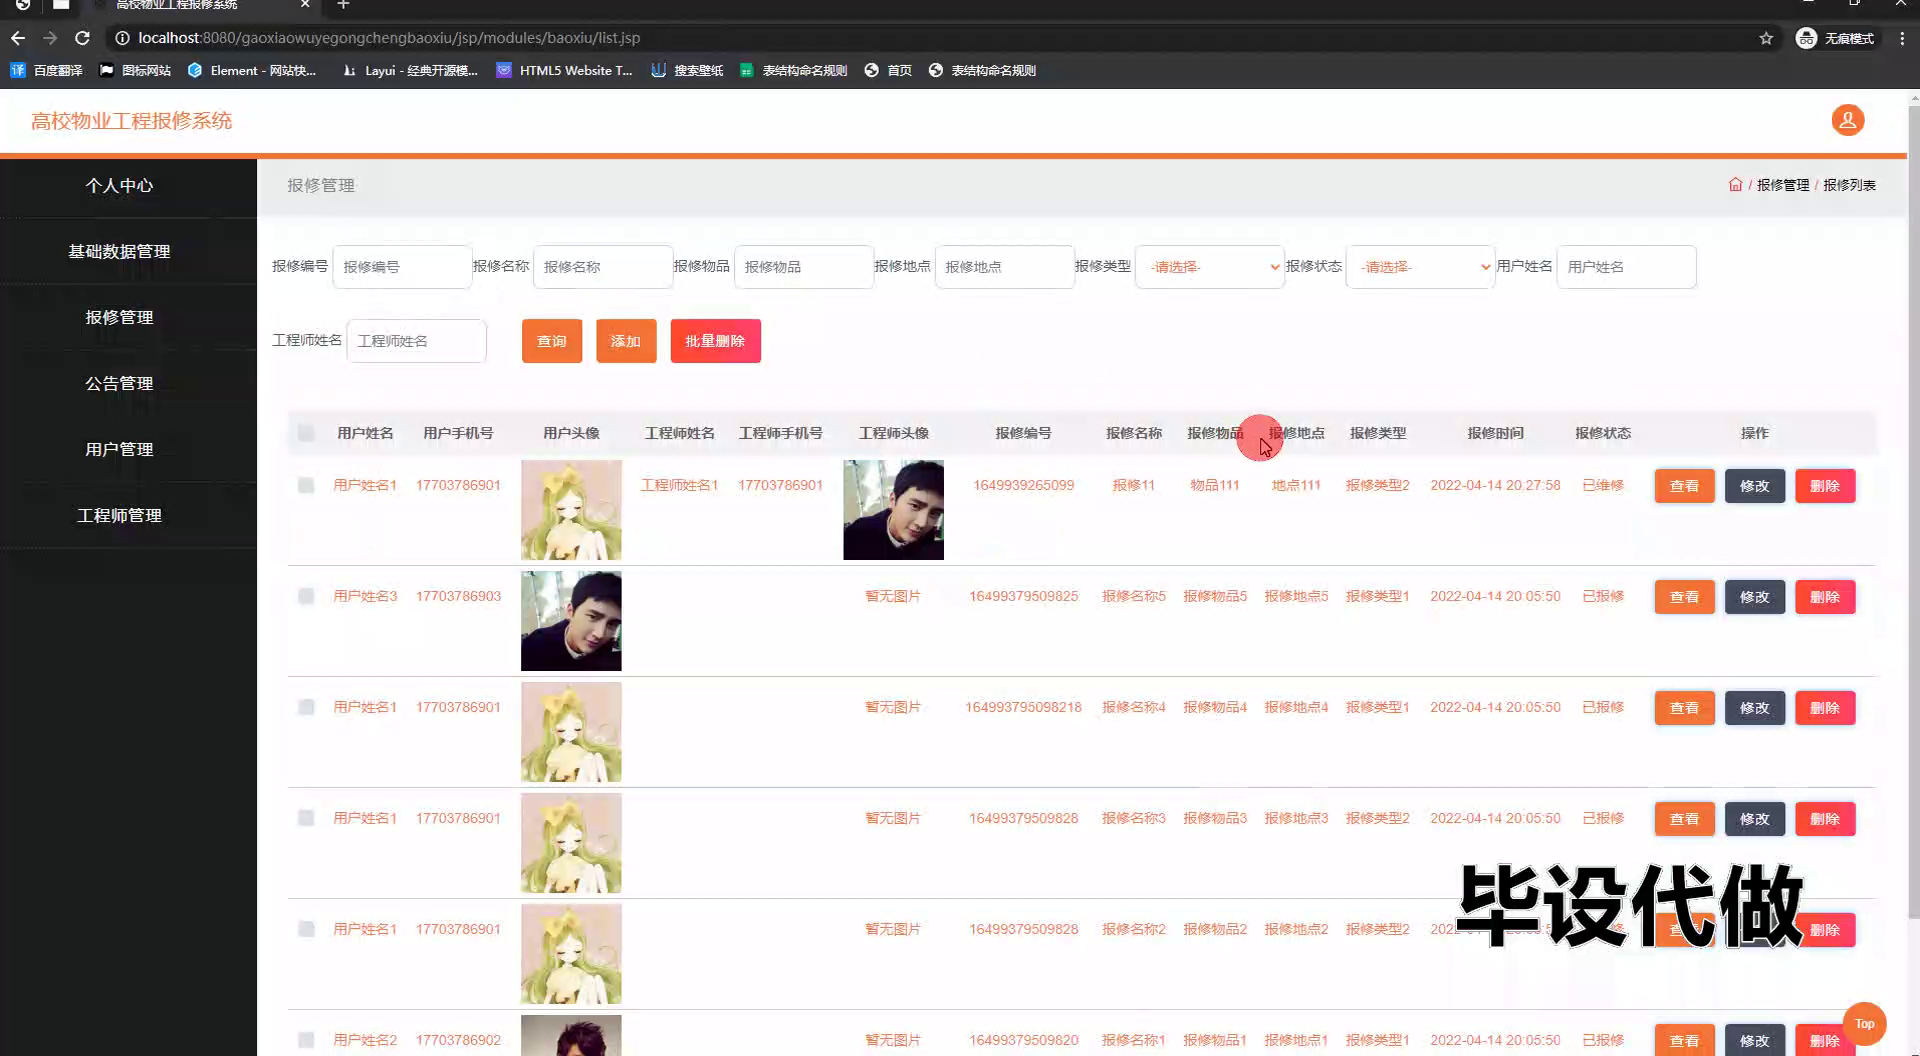This screenshot has height=1056, width=1920.
Task: Open 搜索壁纸 bookmark
Action: pyautogui.click(x=687, y=70)
